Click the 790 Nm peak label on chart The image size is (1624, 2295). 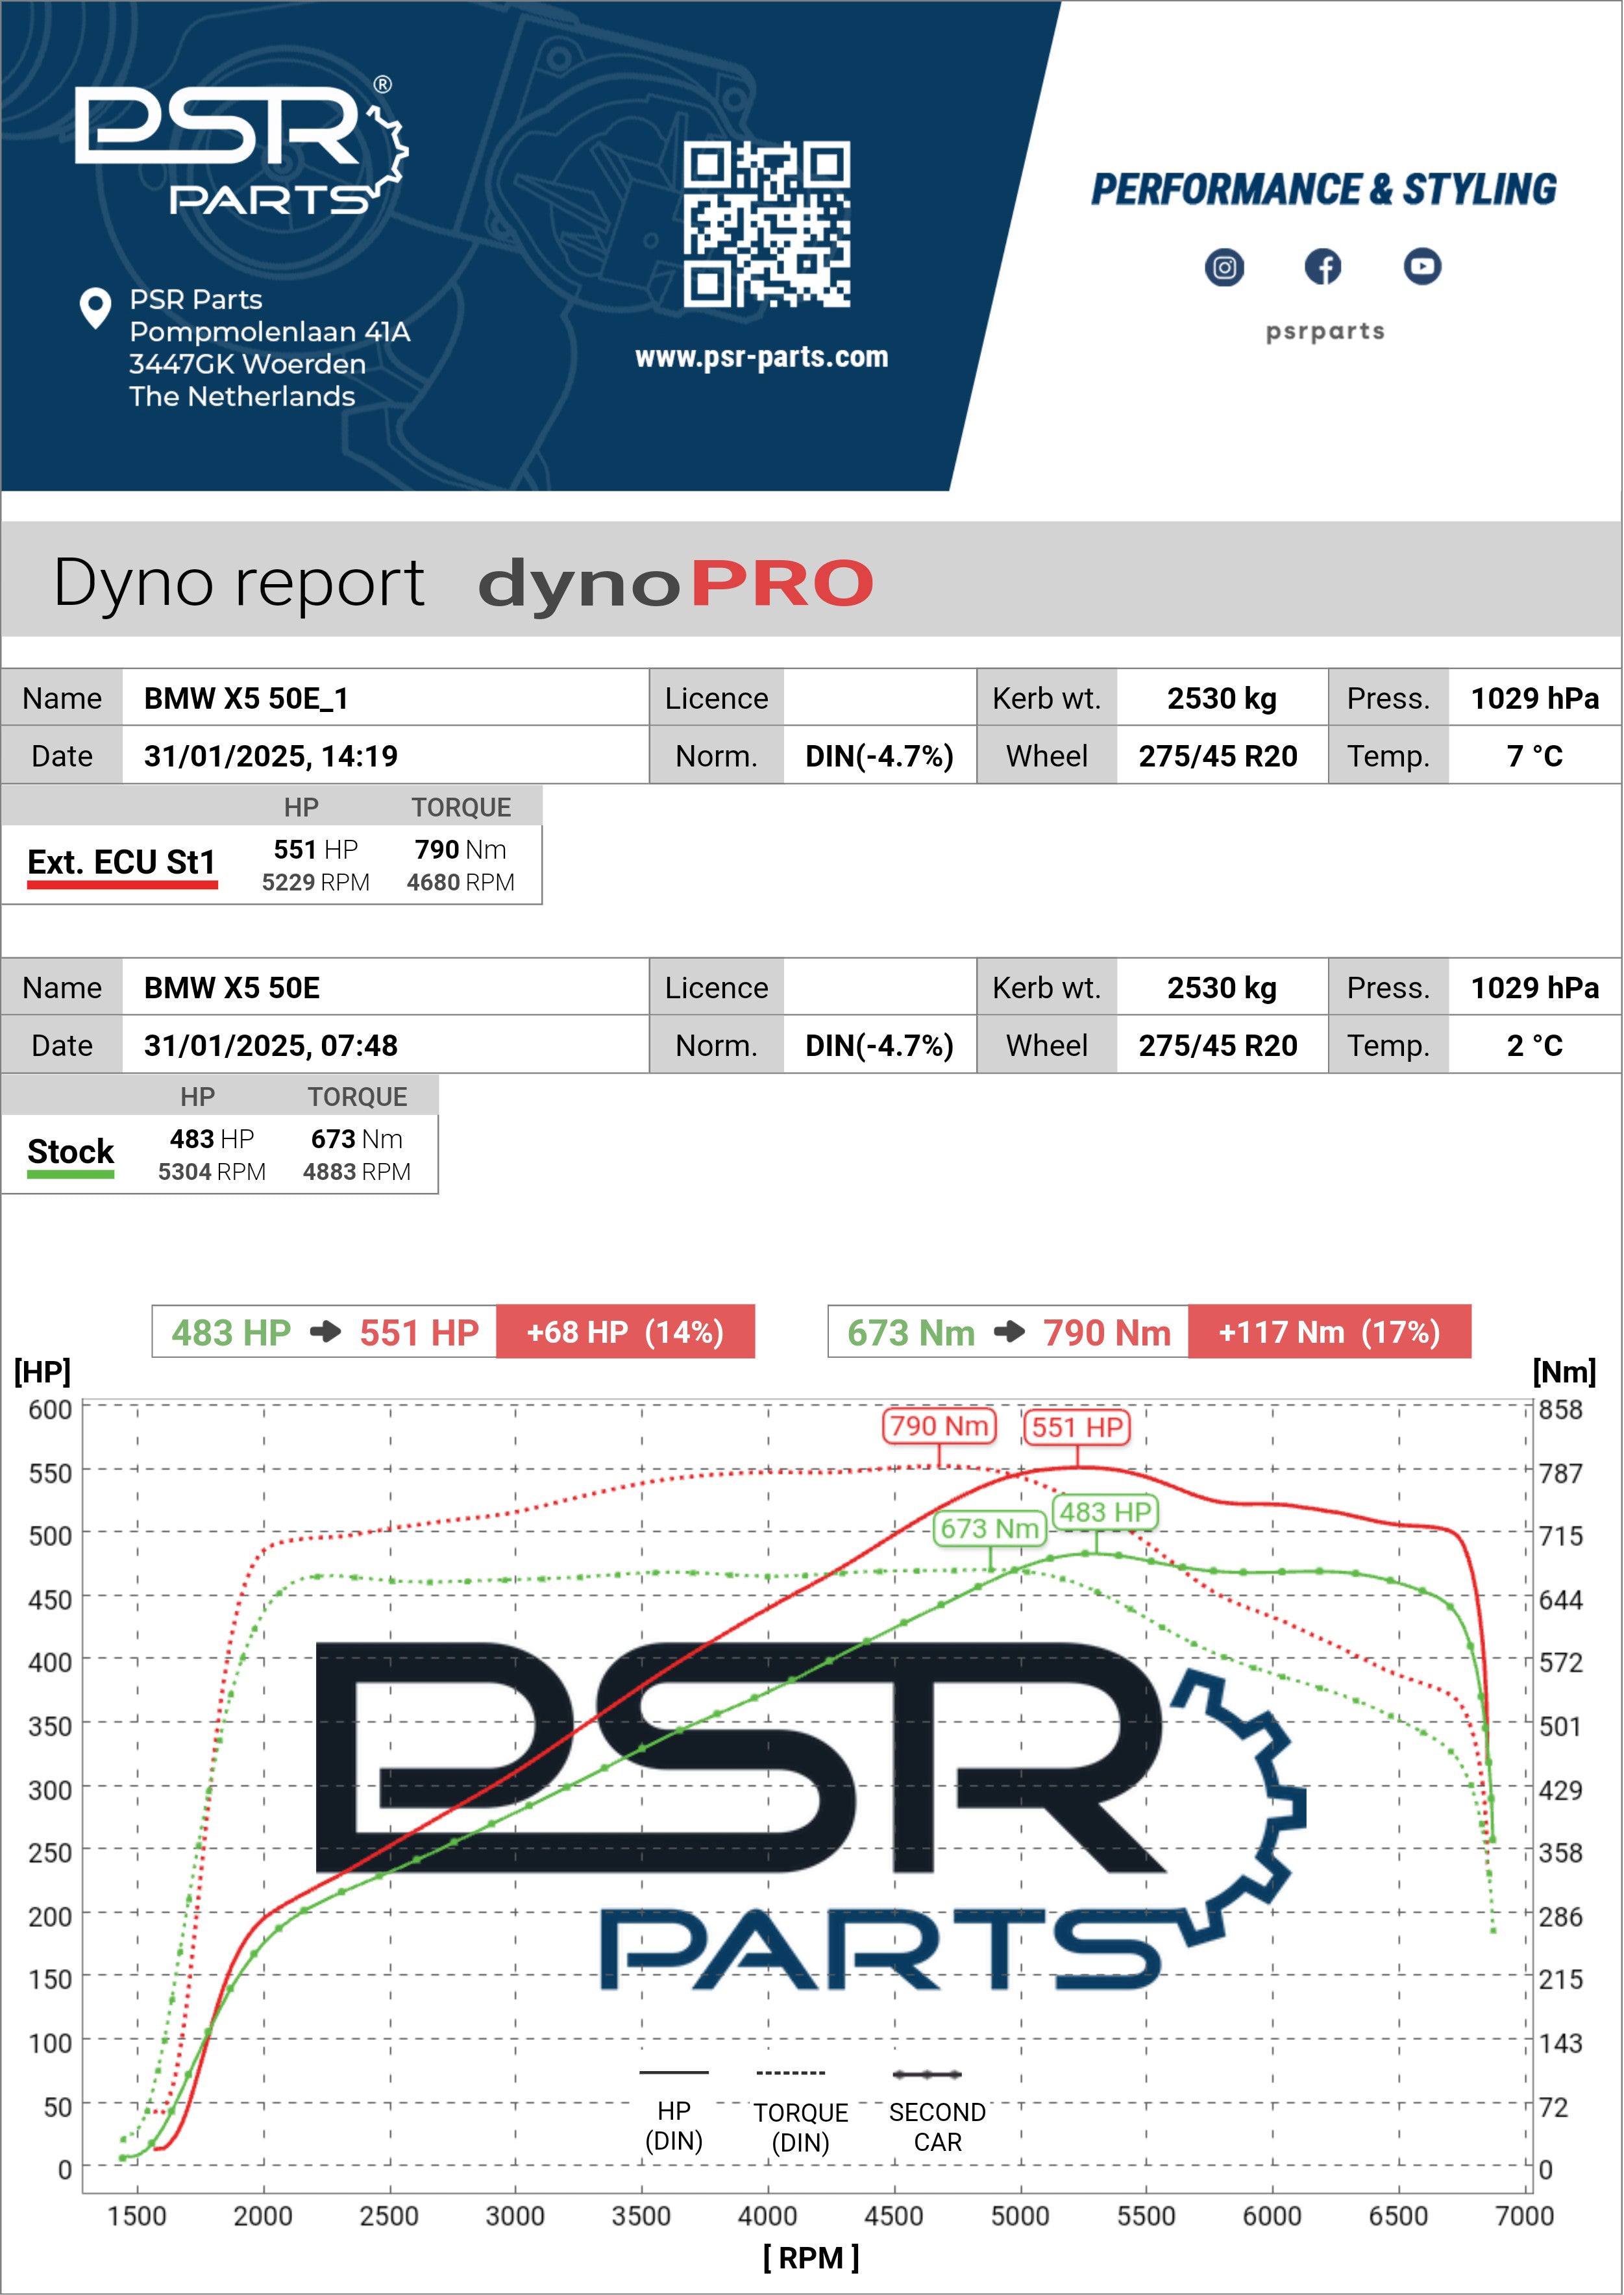pos(939,1425)
